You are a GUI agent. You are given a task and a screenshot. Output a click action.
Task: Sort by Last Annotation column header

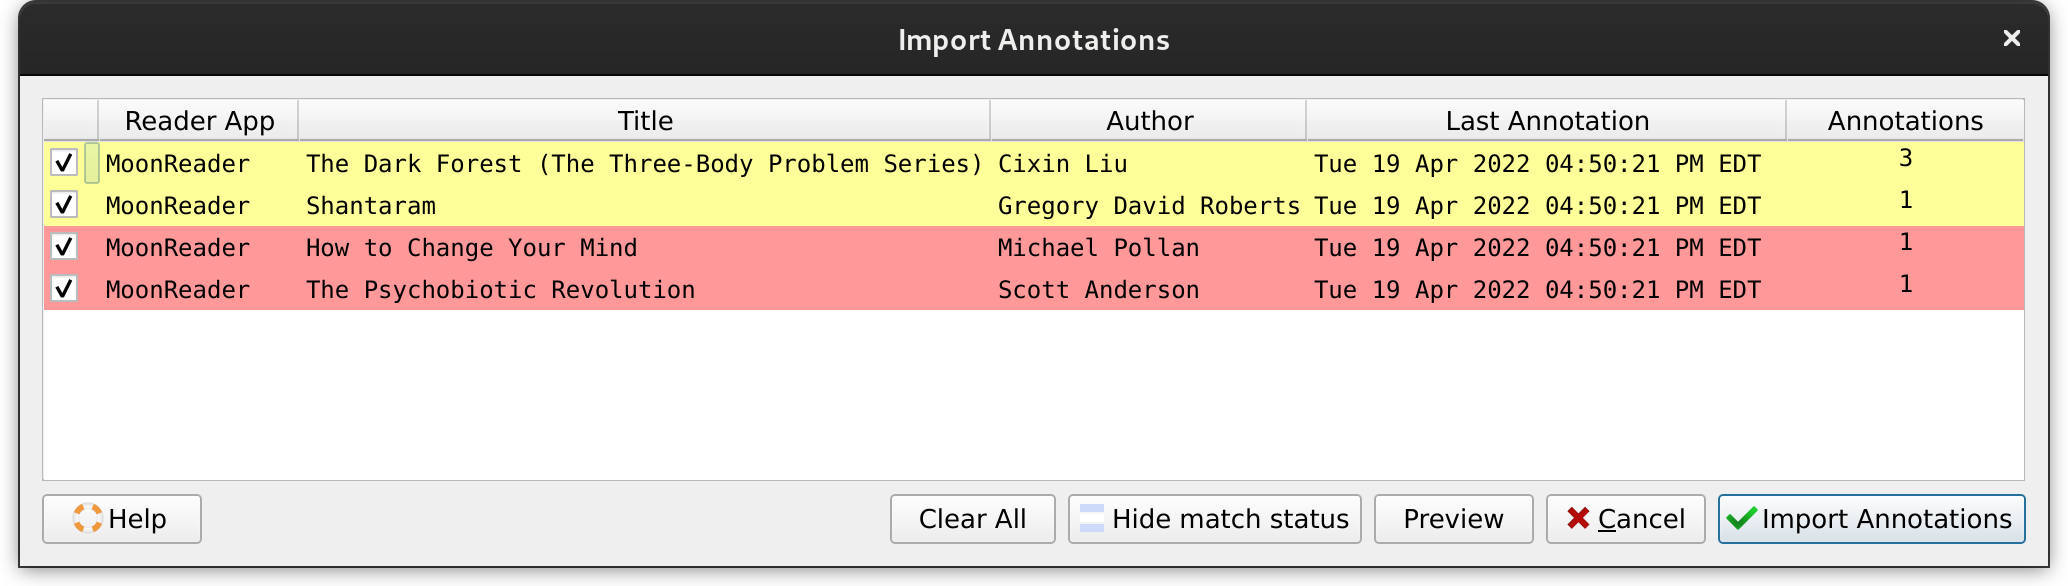coord(1547,121)
